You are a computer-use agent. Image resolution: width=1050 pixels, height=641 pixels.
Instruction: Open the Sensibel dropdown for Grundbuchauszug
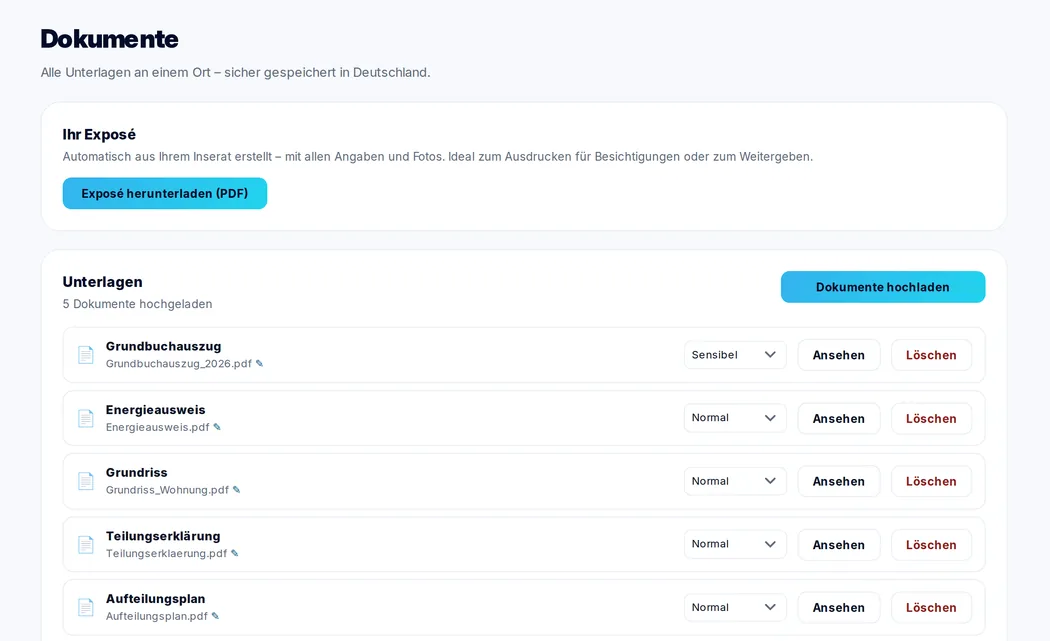(x=735, y=355)
